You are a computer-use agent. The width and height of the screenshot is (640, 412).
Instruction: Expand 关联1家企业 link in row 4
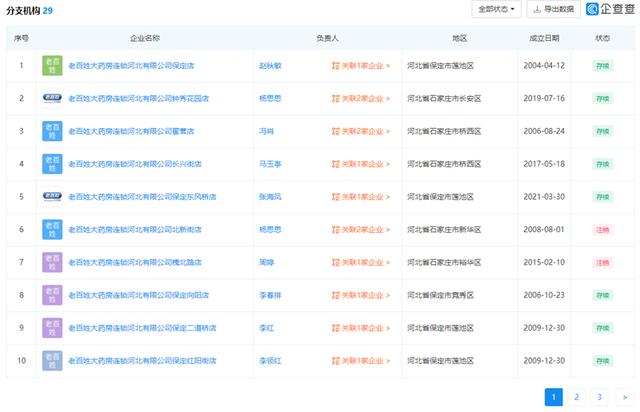pyautogui.click(x=361, y=164)
